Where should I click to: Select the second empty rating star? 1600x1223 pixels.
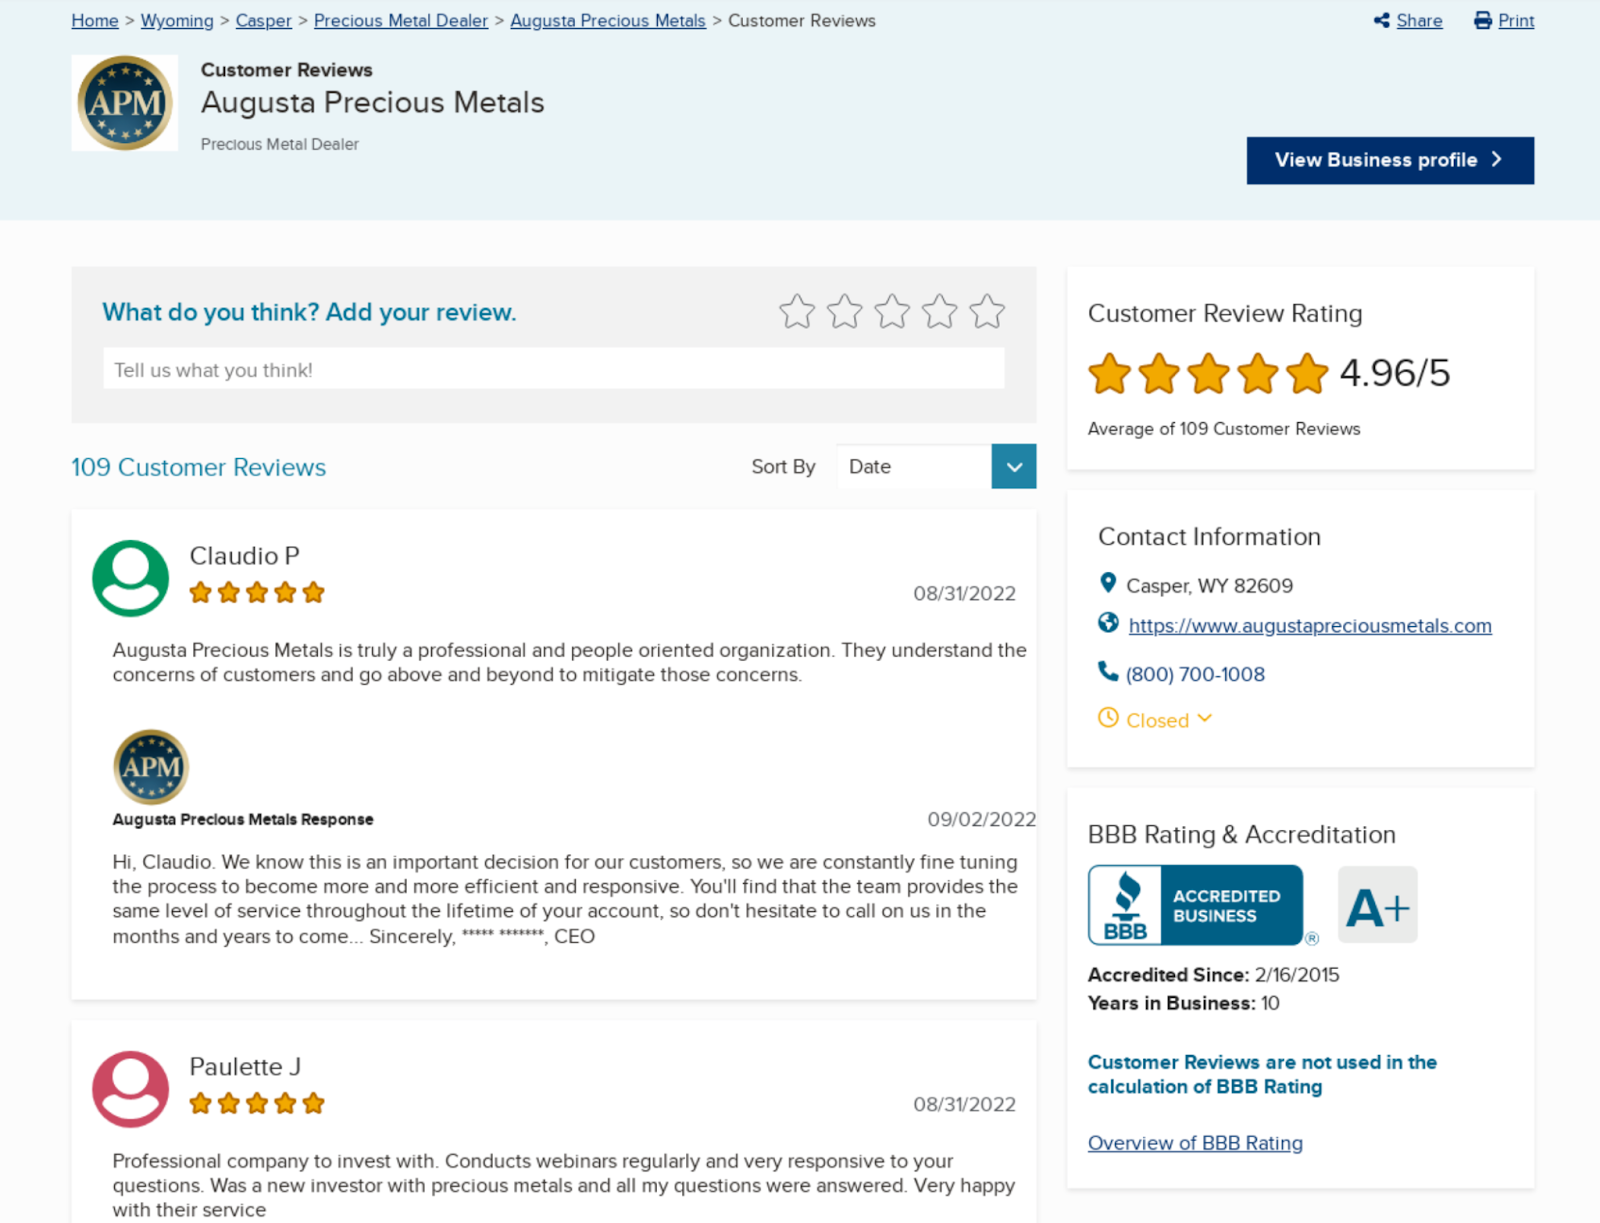pyautogui.click(x=845, y=311)
